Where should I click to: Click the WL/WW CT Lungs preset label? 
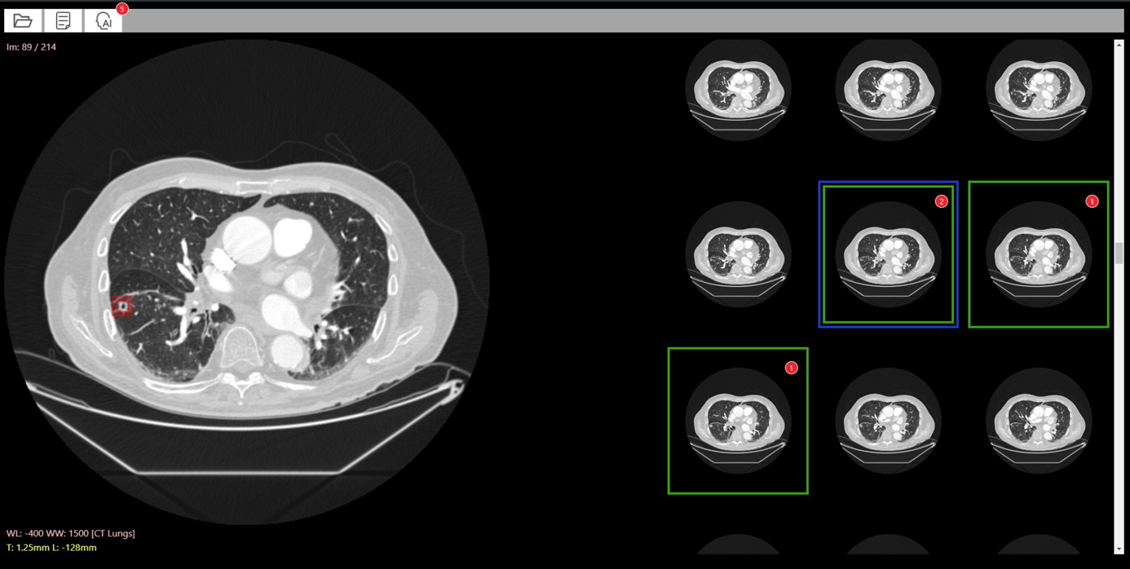71,534
